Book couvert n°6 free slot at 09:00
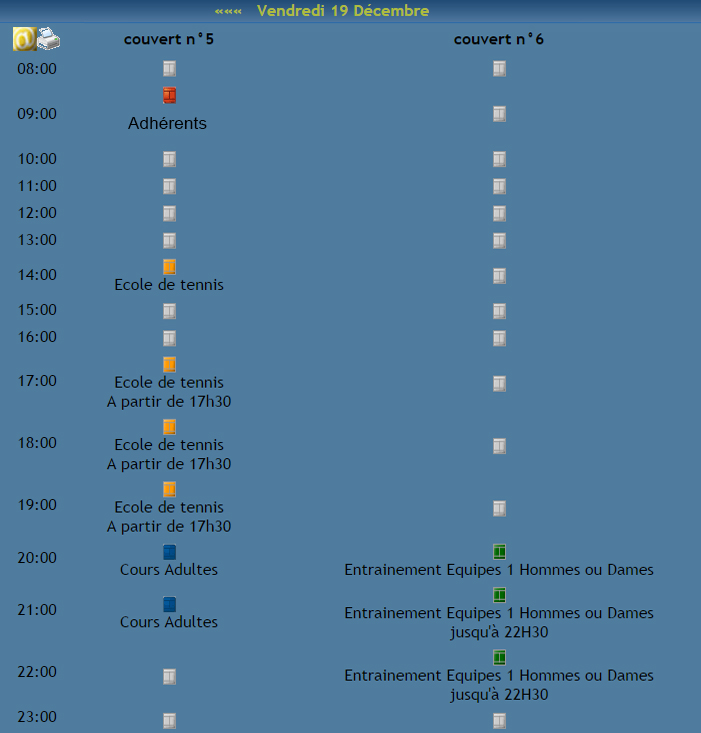Image resolution: width=701 pixels, height=733 pixels. 500,114
